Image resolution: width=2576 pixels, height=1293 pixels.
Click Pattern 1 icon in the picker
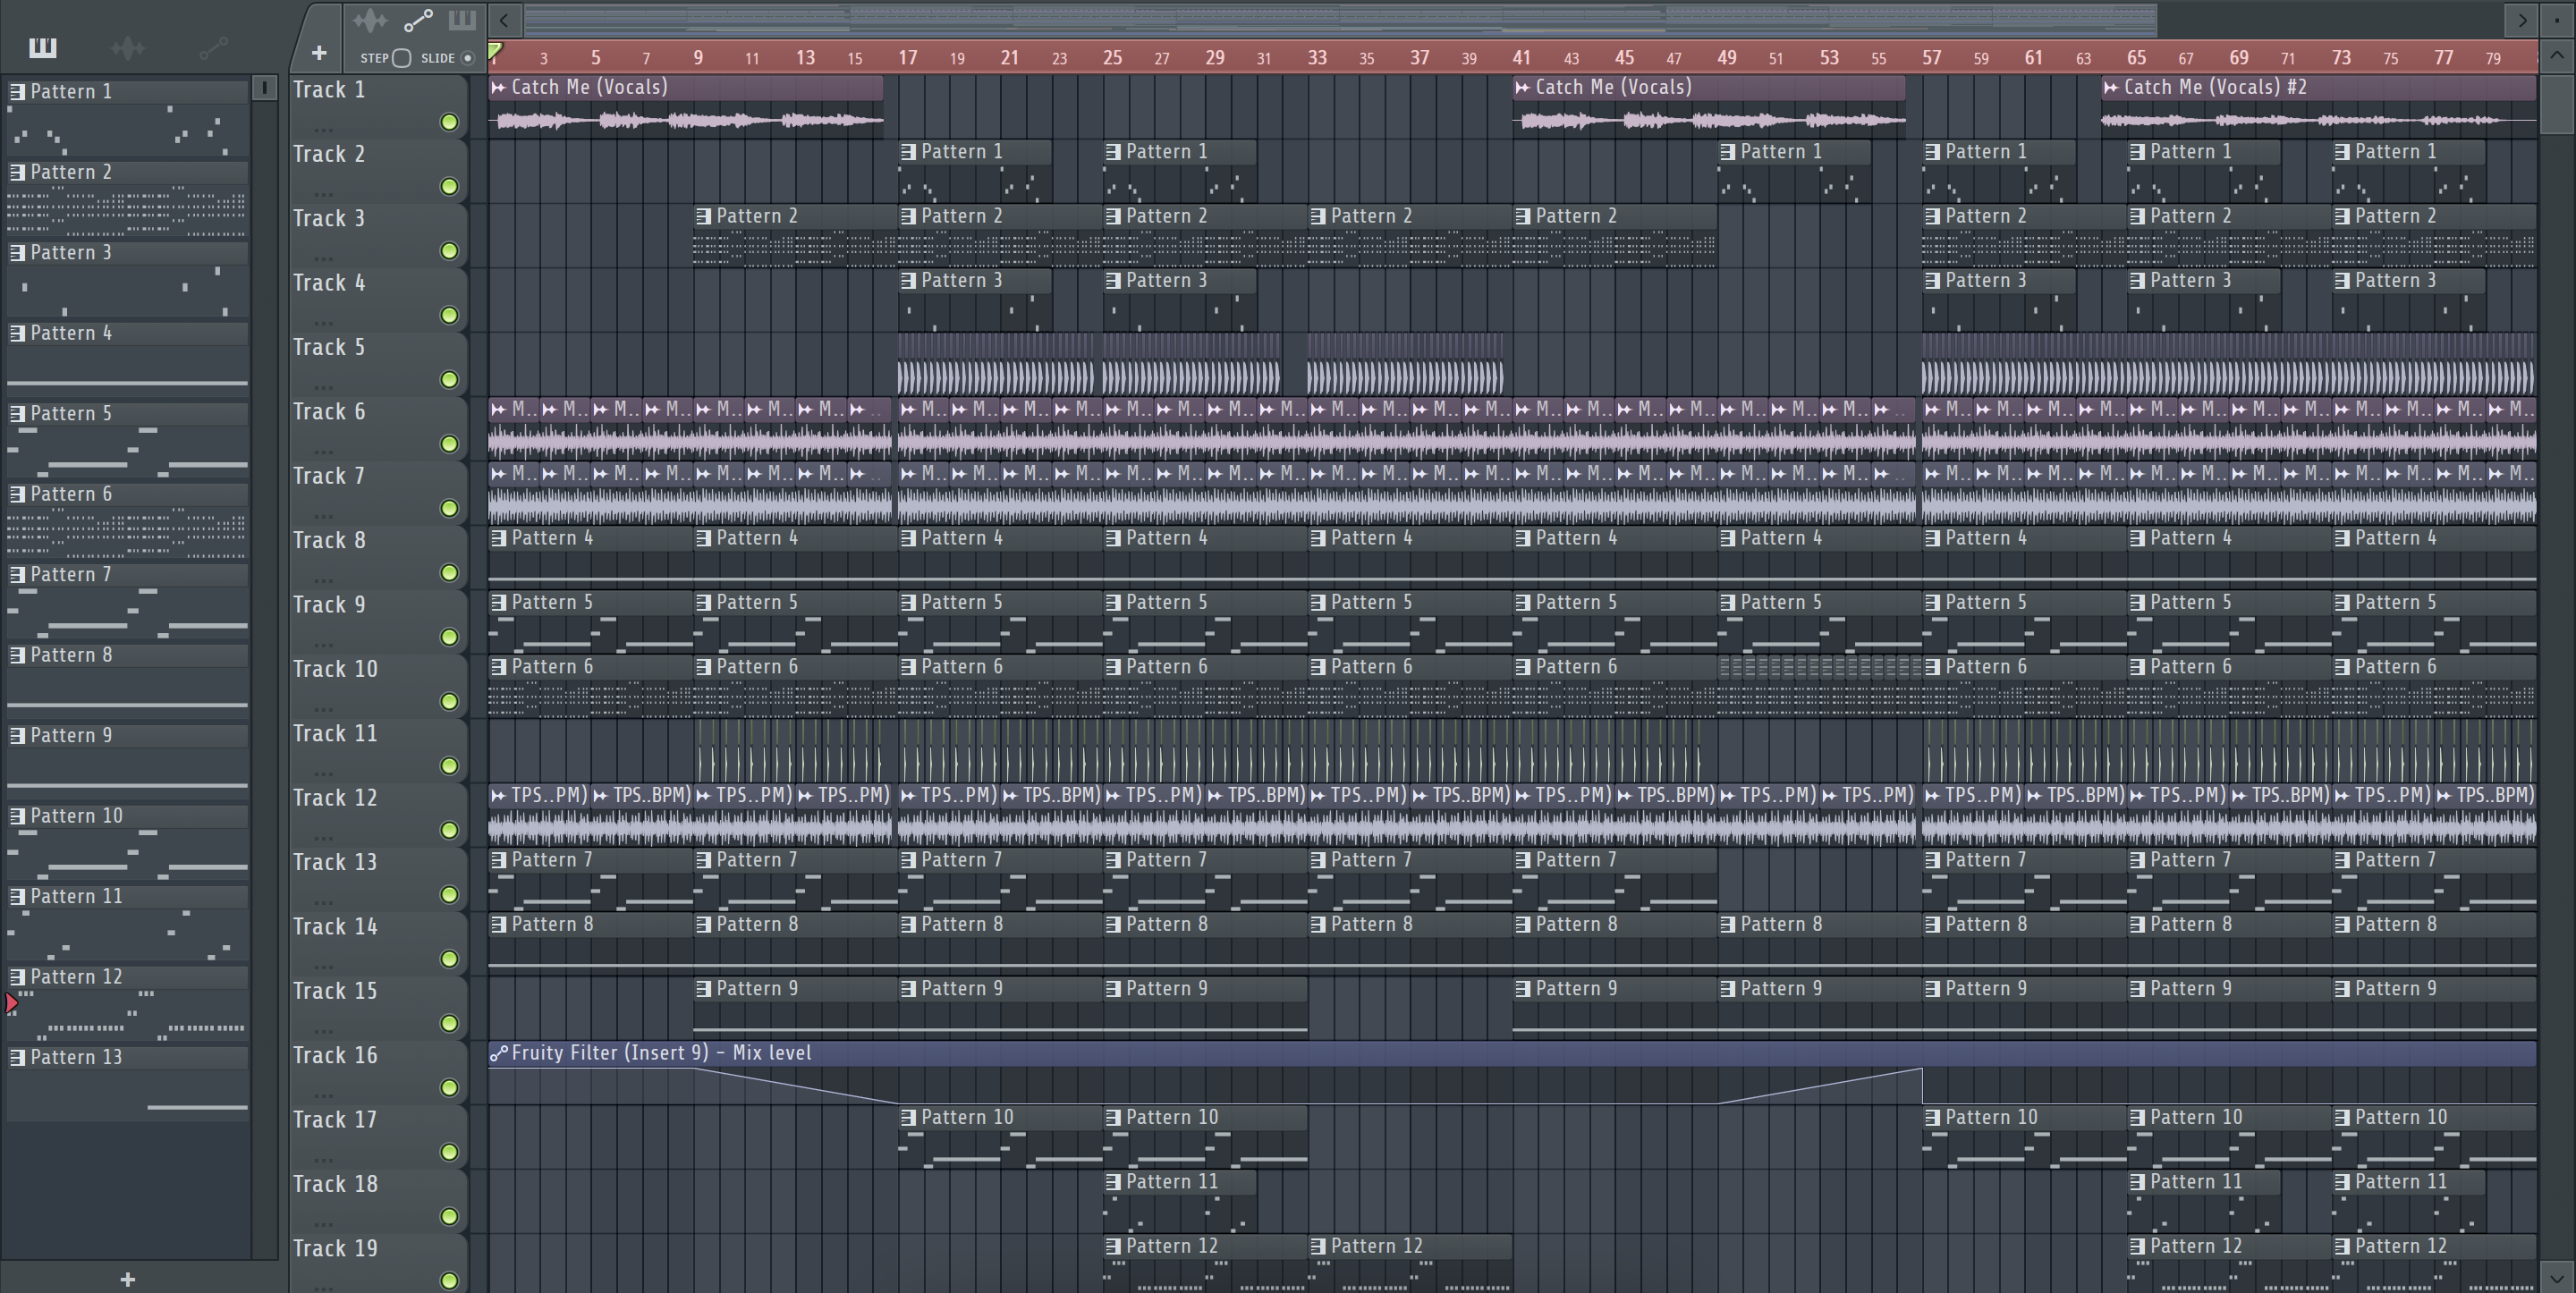(17, 92)
